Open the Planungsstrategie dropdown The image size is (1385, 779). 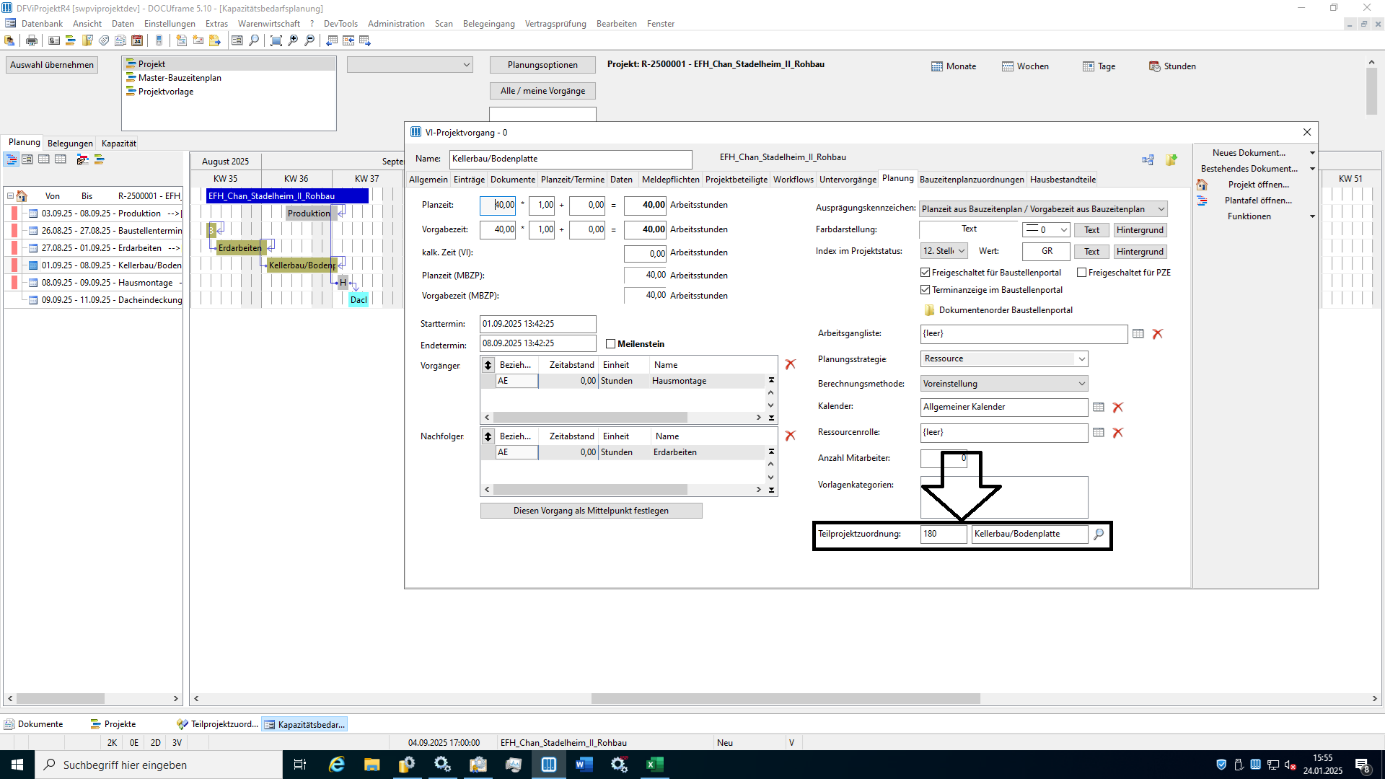pos(1004,358)
